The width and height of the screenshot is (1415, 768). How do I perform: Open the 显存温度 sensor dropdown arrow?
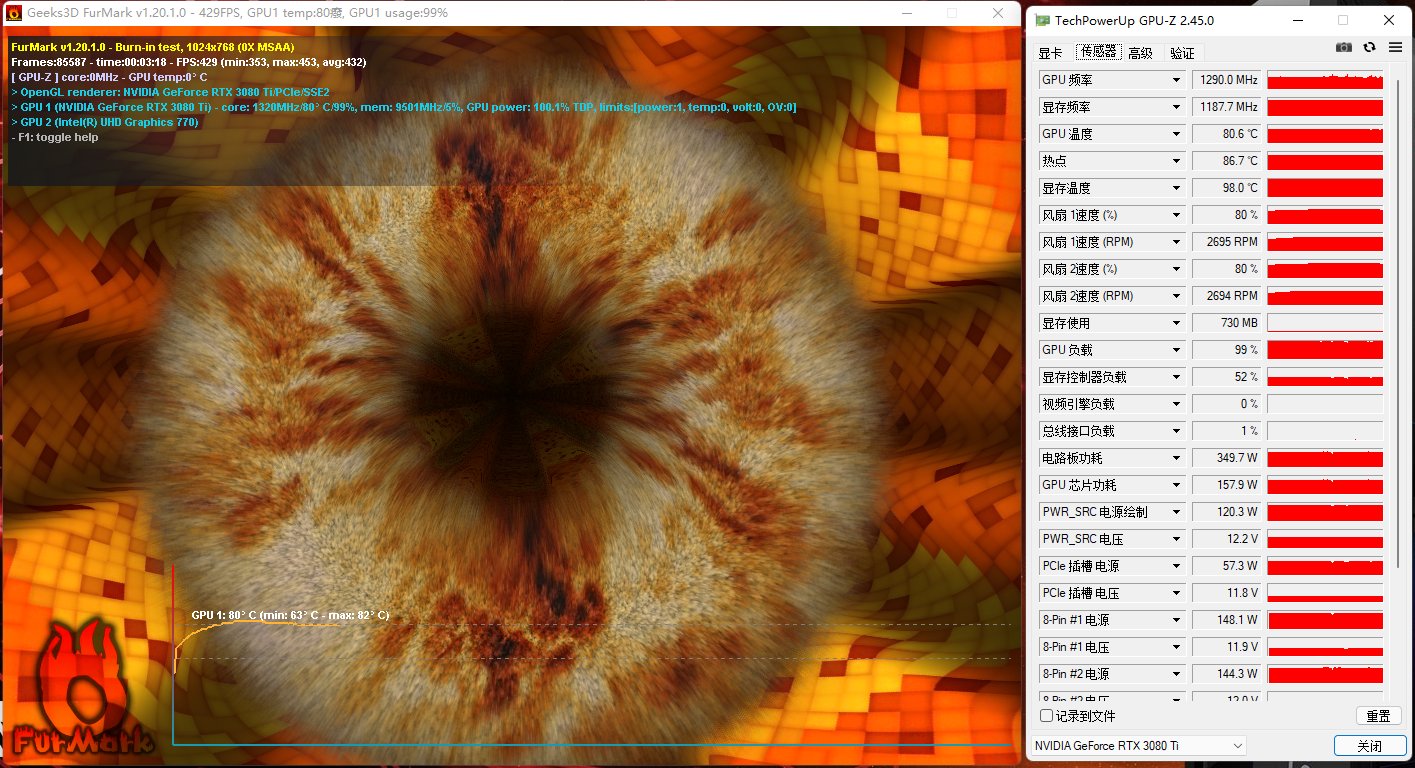pyautogui.click(x=1176, y=188)
